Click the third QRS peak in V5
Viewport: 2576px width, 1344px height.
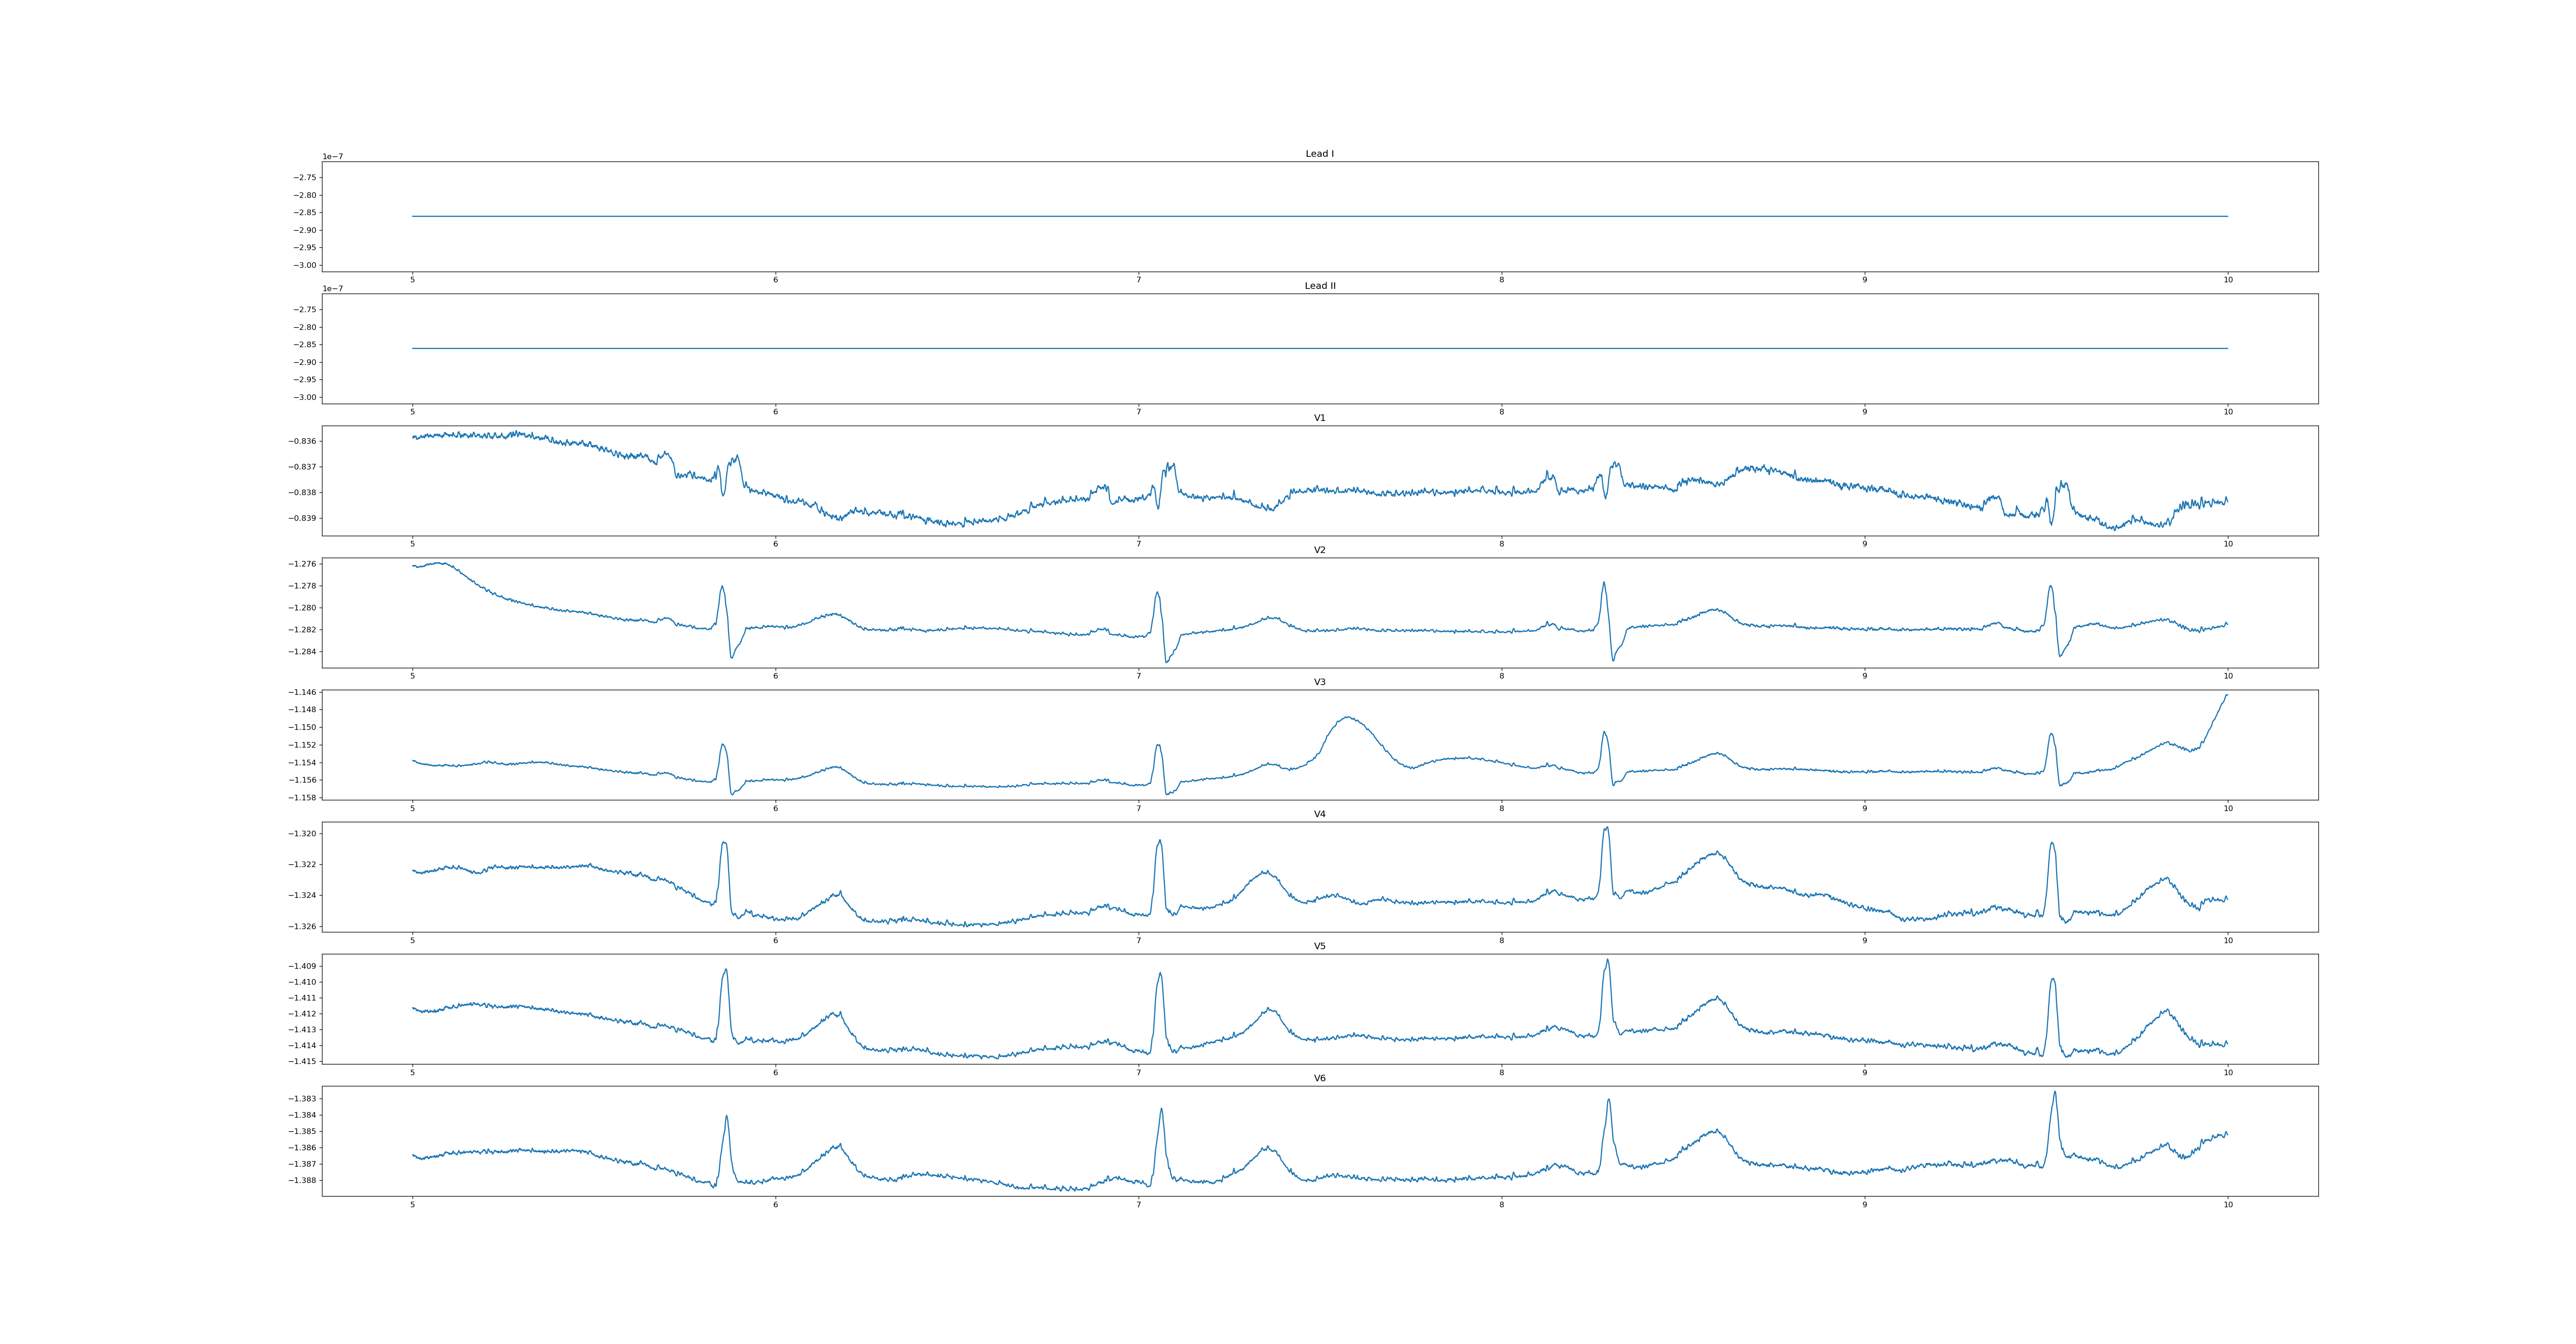click(x=1607, y=961)
